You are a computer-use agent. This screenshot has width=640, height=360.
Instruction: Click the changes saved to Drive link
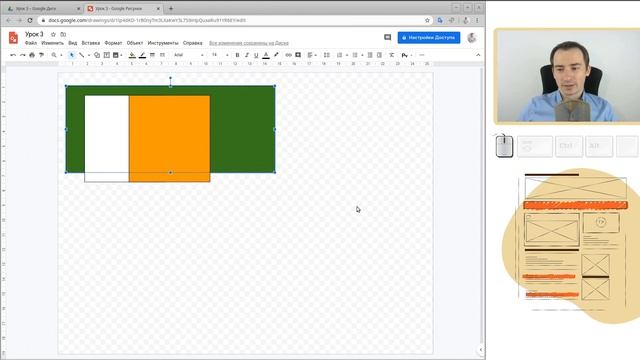tap(249, 43)
